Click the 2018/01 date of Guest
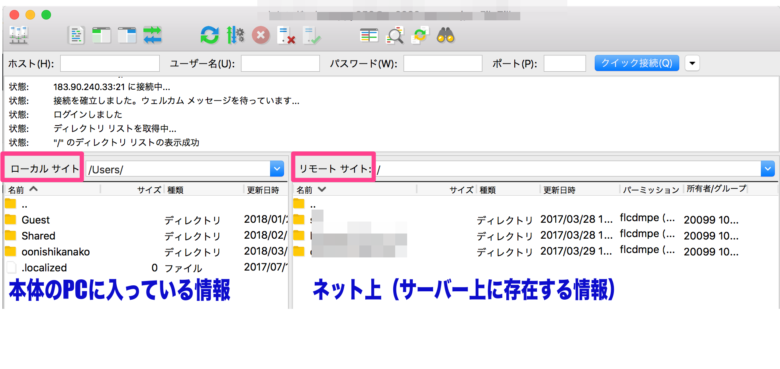Image resolution: width=780 pixels, height=369 pixels. pos(266,219)
